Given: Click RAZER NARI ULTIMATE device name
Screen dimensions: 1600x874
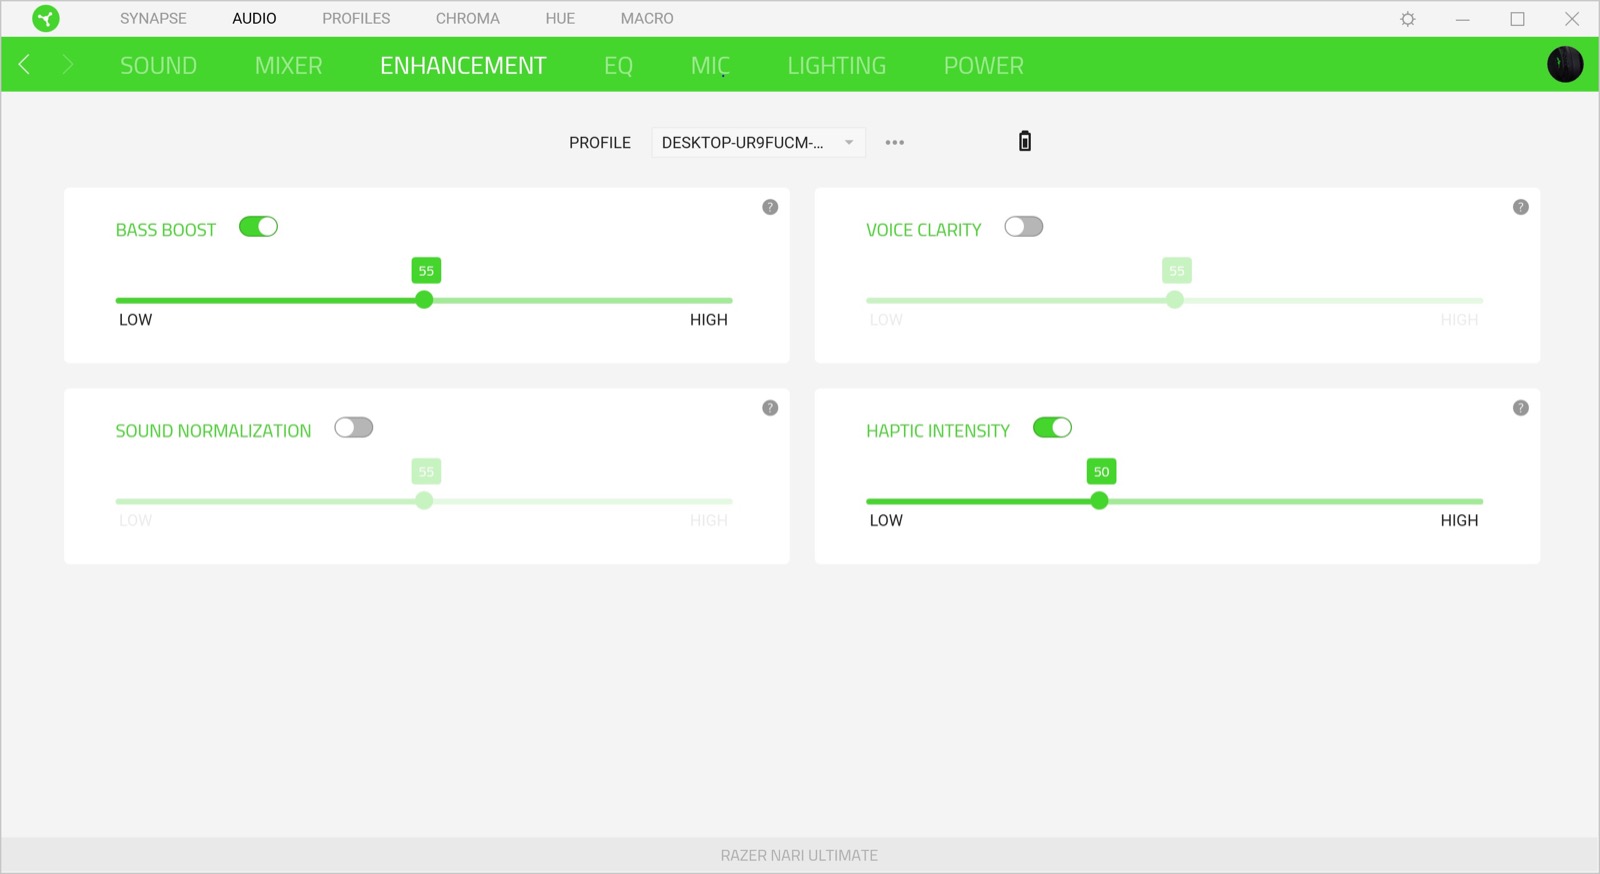Looking at the screenshot, I should [x=799, y=856].
